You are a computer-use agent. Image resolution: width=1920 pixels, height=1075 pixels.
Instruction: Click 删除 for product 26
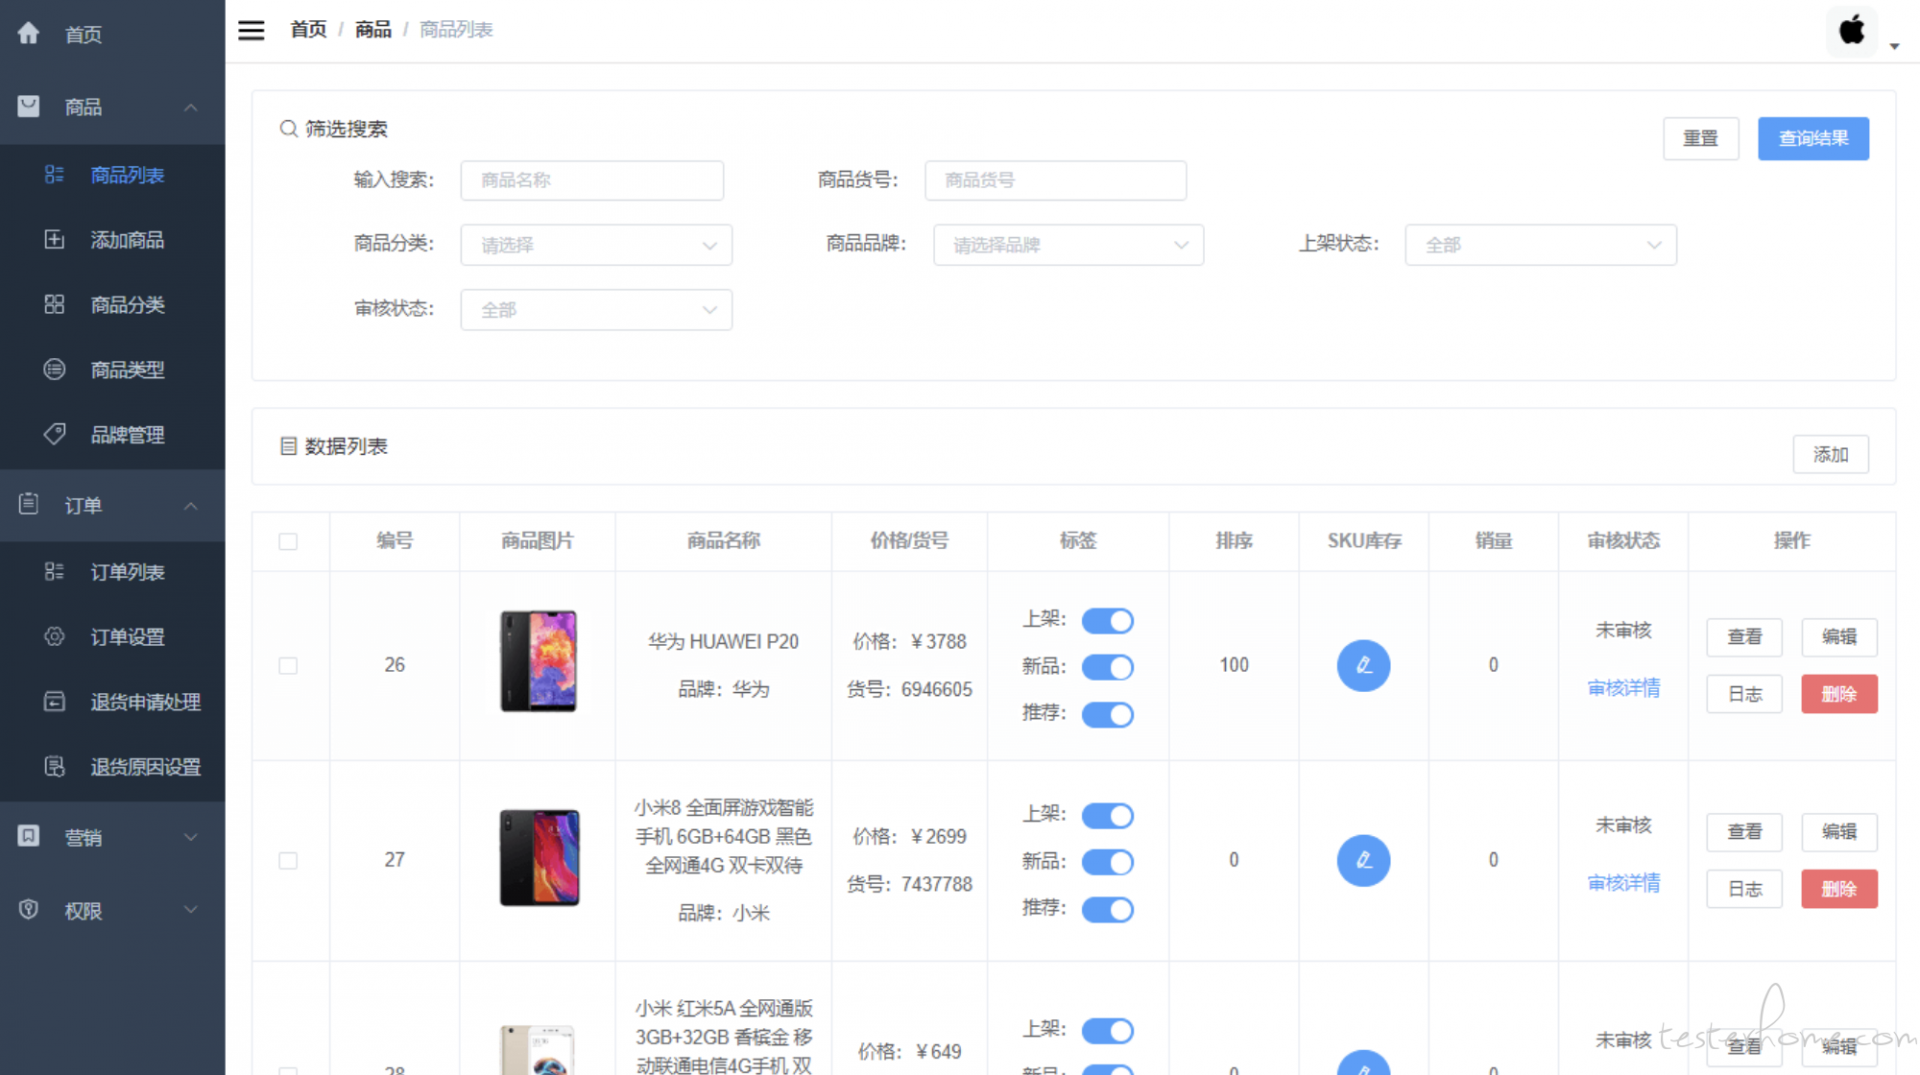pos(1839,694)
